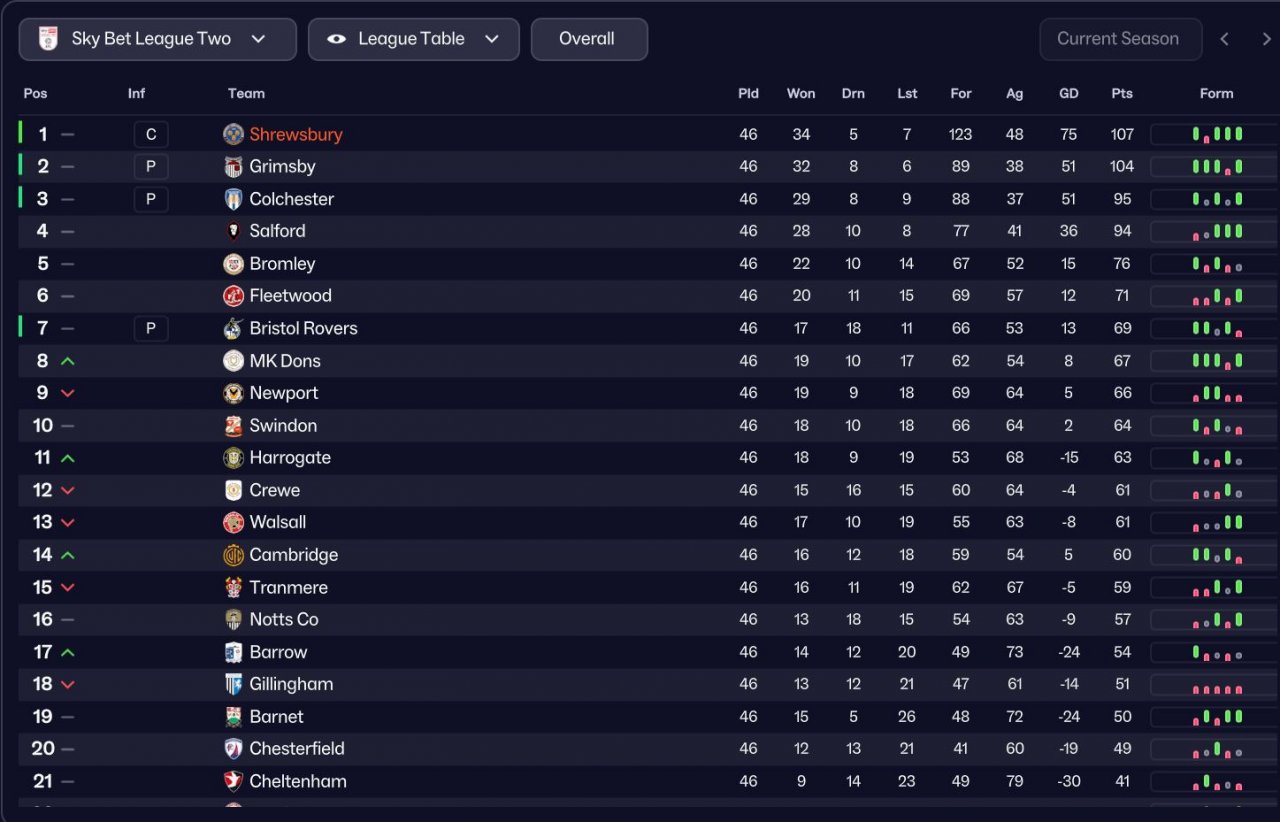
Task: Sort table by Pts column header
Action: point(1122,93)
